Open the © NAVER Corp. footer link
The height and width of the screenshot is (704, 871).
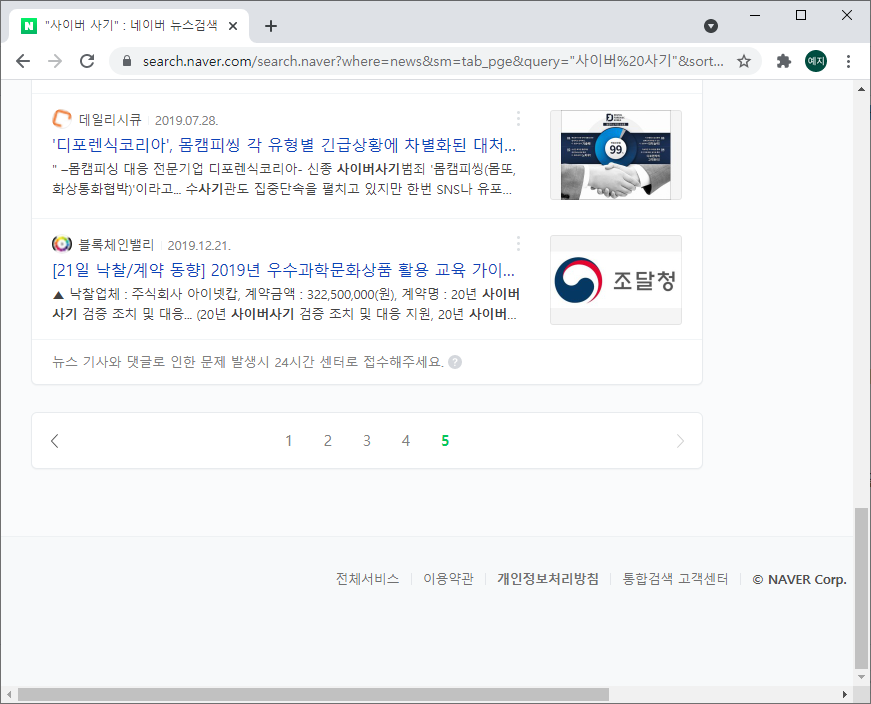[799, 579]
